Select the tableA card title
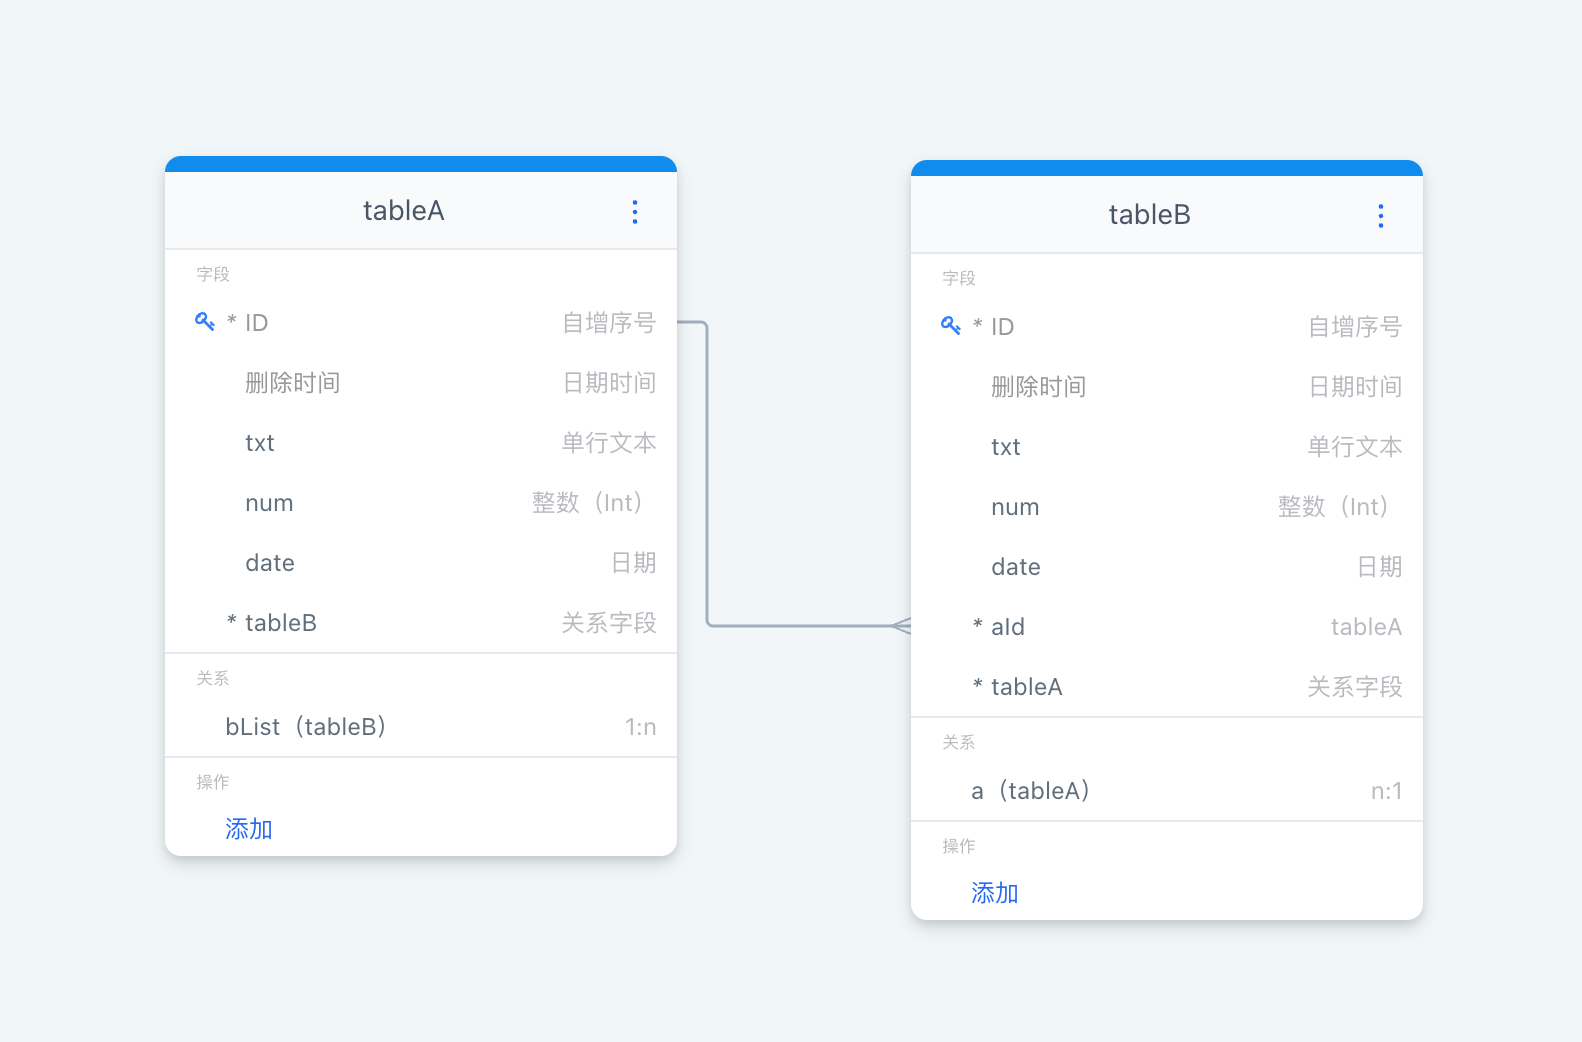The image size is (1582, 1042). pos(403,211)
